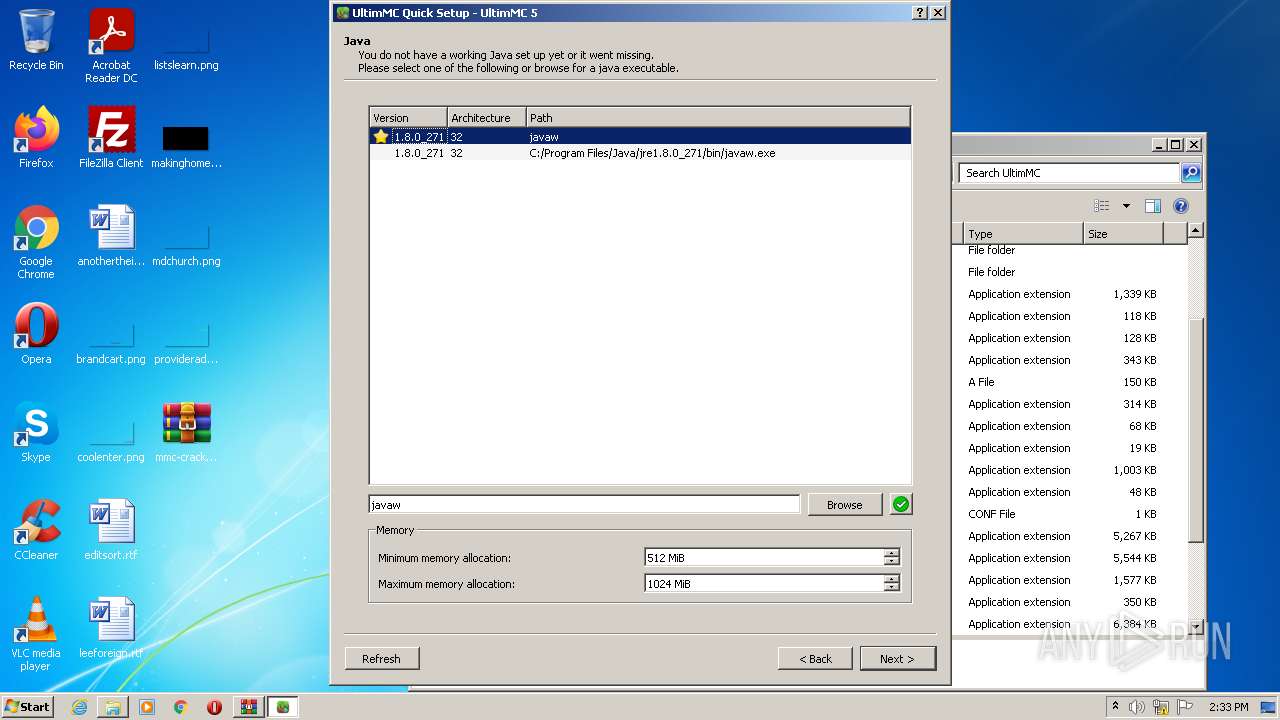The width and height of the screenshot is (1280, 720).
Task: Sort Java list by Architecture column
Action: [x=486, y=117]
